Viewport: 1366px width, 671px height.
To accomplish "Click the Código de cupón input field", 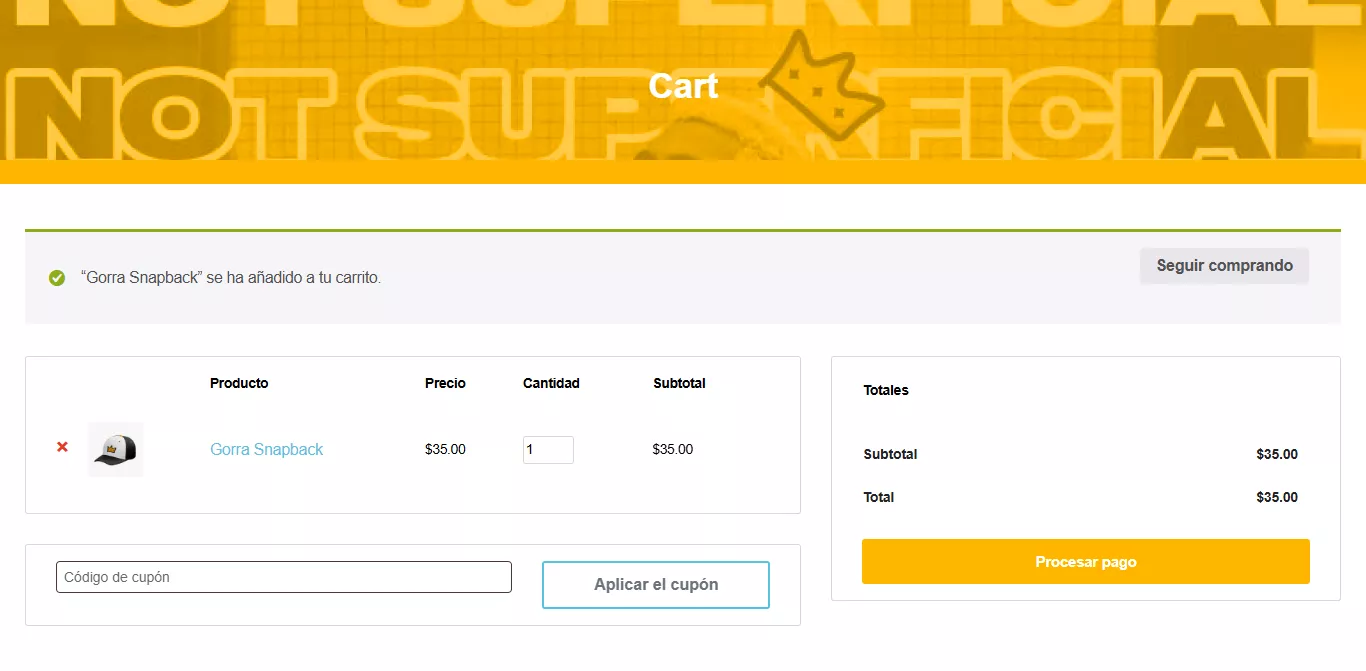I will coord(284,577).
